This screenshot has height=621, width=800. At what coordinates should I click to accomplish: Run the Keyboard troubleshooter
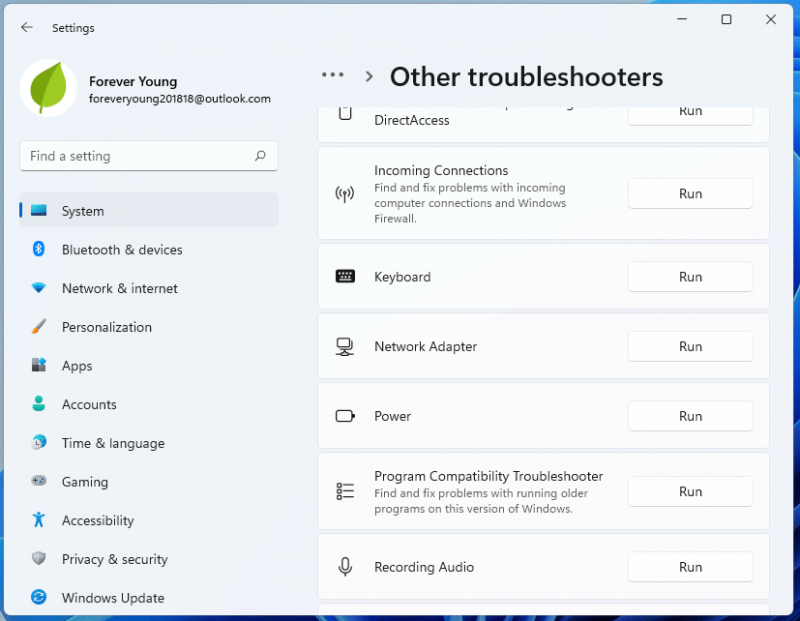pyautogui.click(x=690, y=277)
